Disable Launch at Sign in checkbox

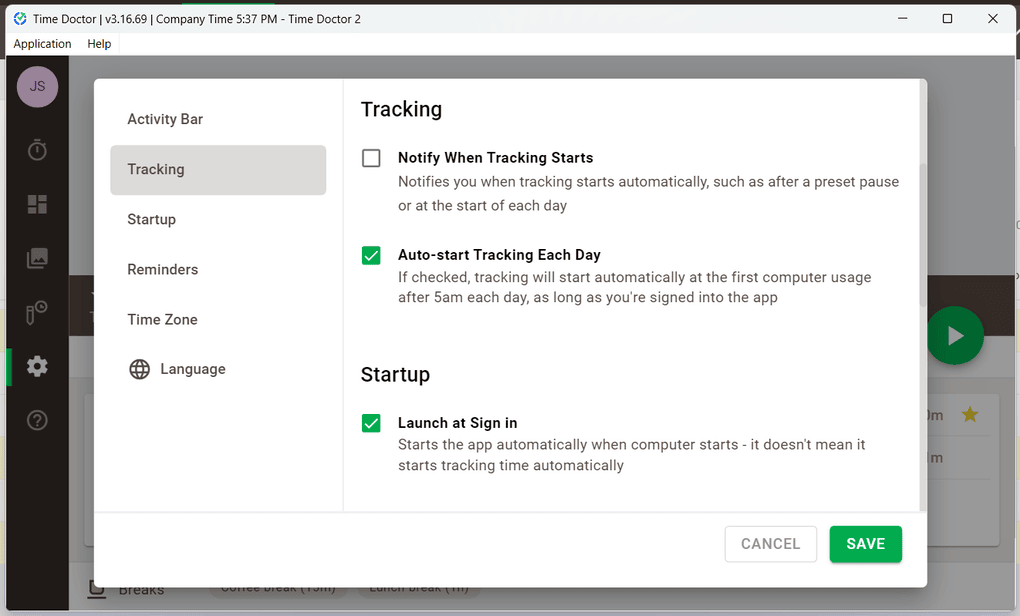click(x=371, y=423)
